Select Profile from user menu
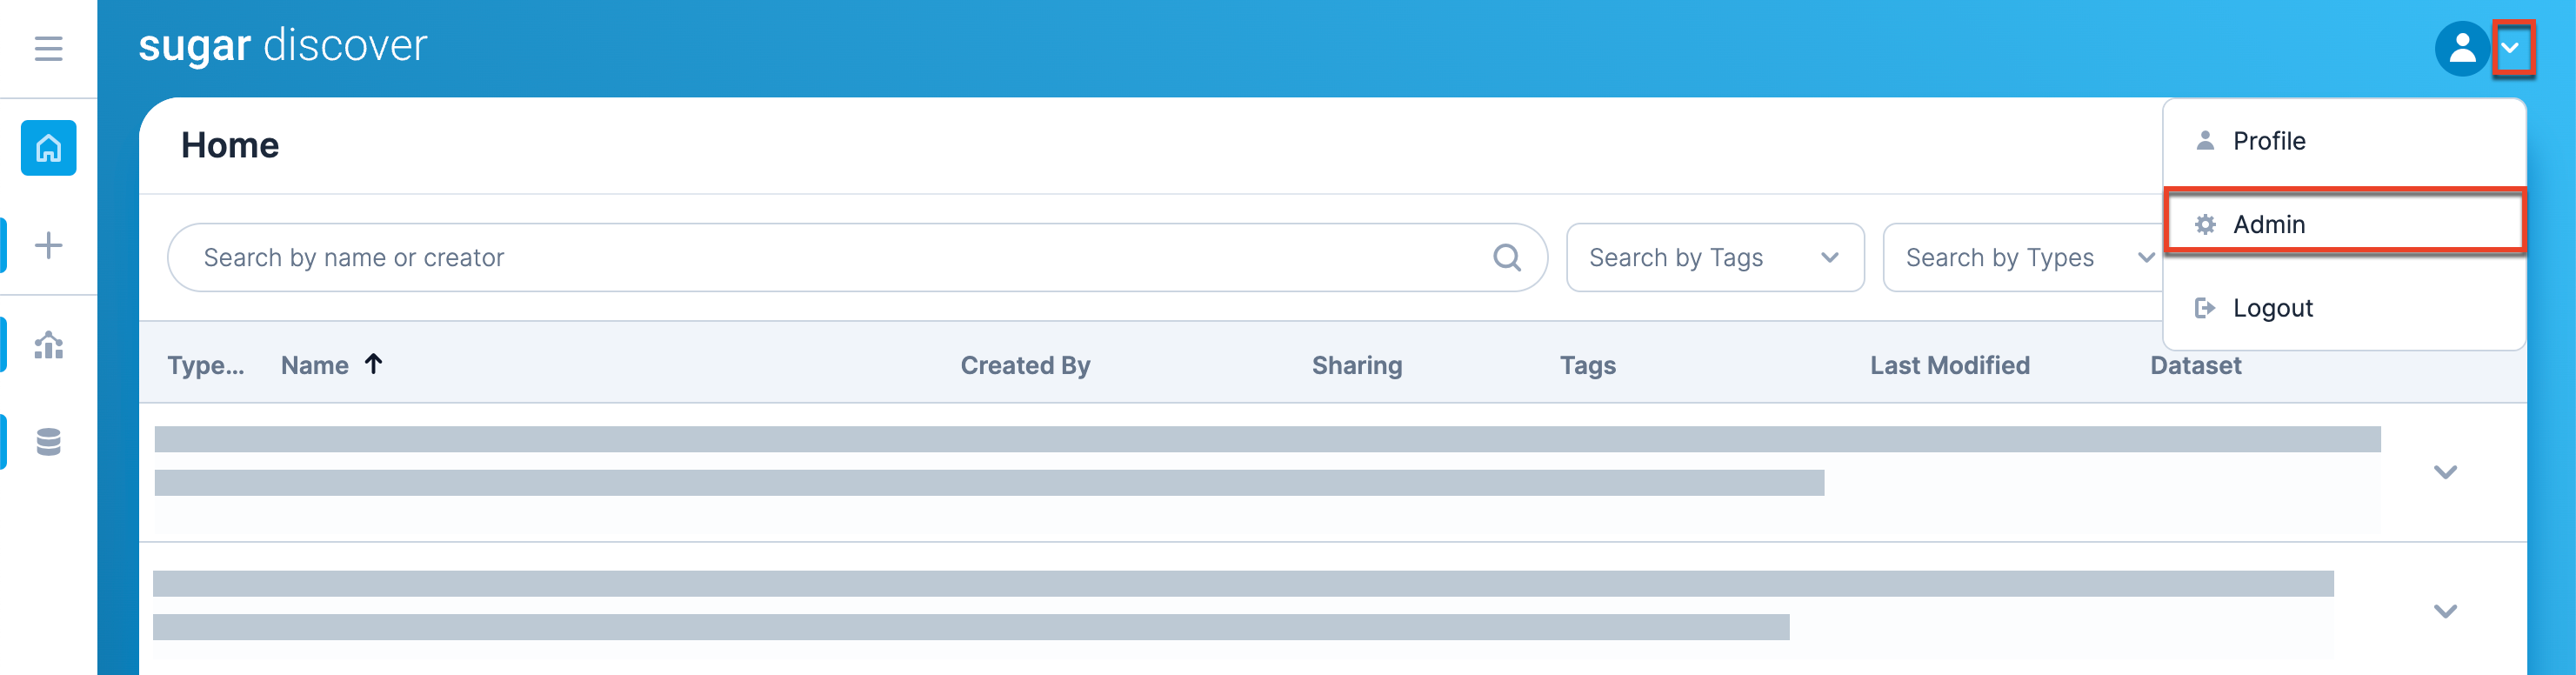 [x=2268, y=141]
